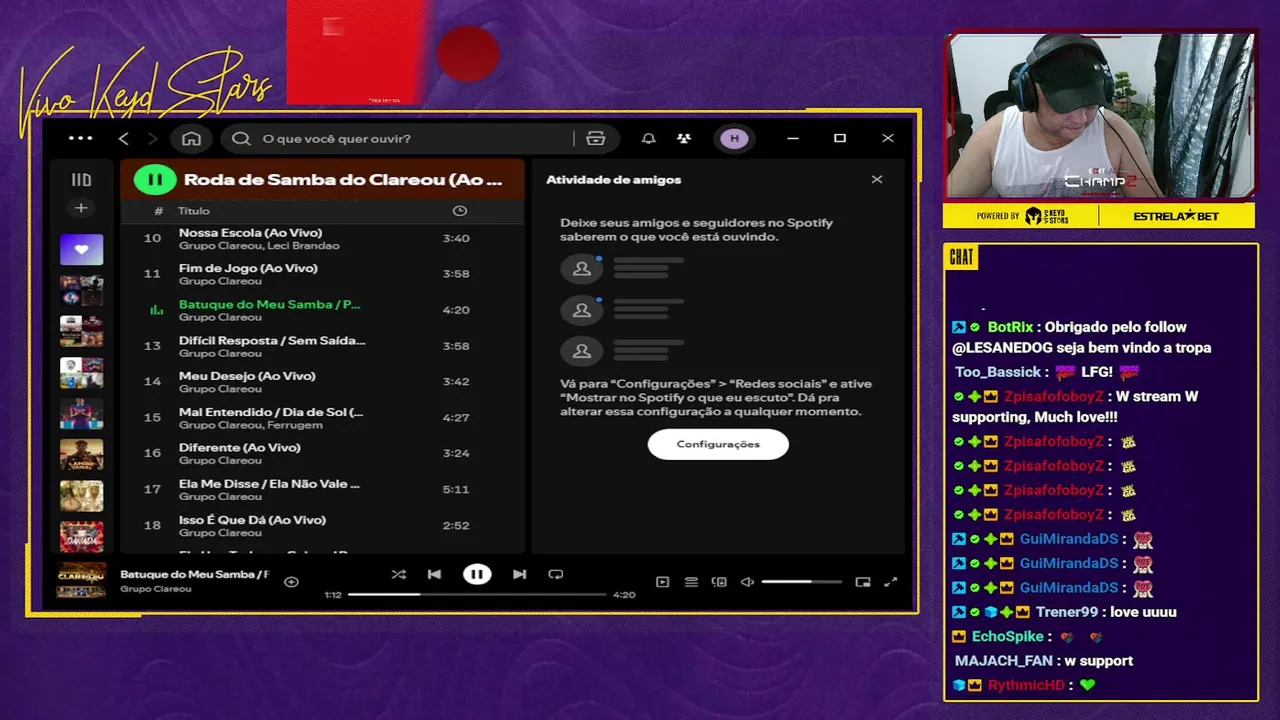Open Grupo Clareou in now-playing bar
This screenshot has height=720, width=1280.
coord(156,589)
